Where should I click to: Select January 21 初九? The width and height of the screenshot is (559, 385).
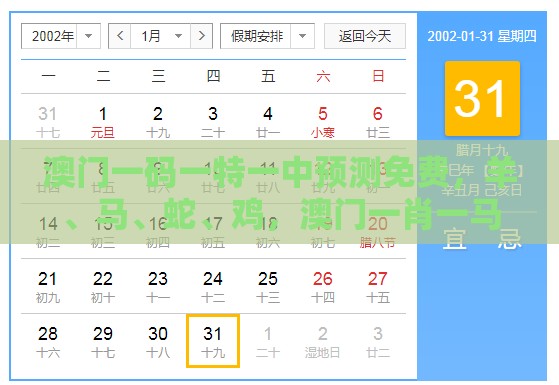coord(48,287)
